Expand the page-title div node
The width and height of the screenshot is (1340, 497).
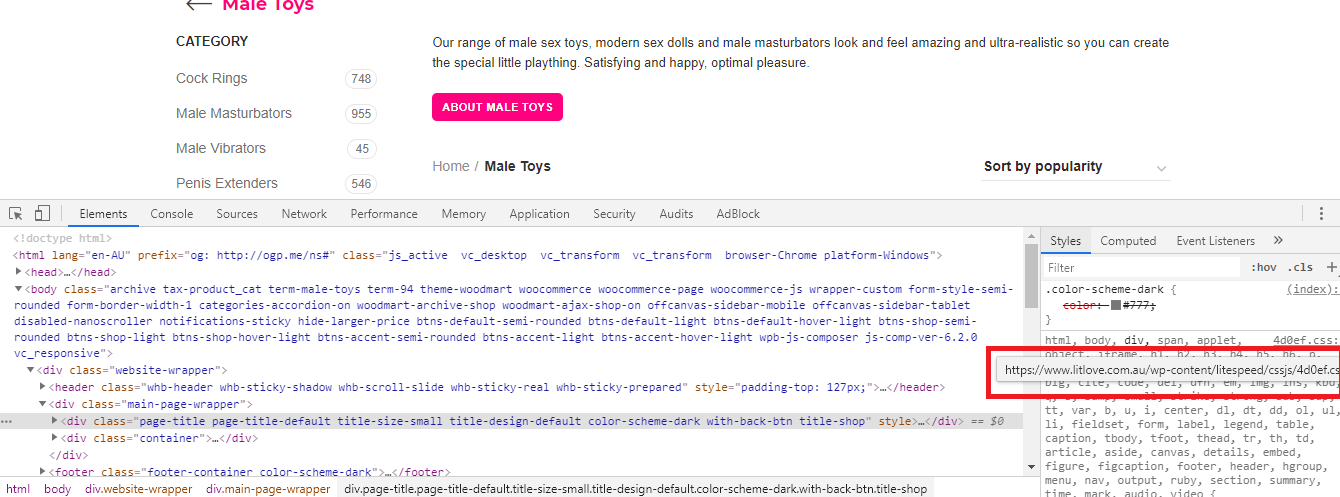pyautogui.click(x=54, y=421)
